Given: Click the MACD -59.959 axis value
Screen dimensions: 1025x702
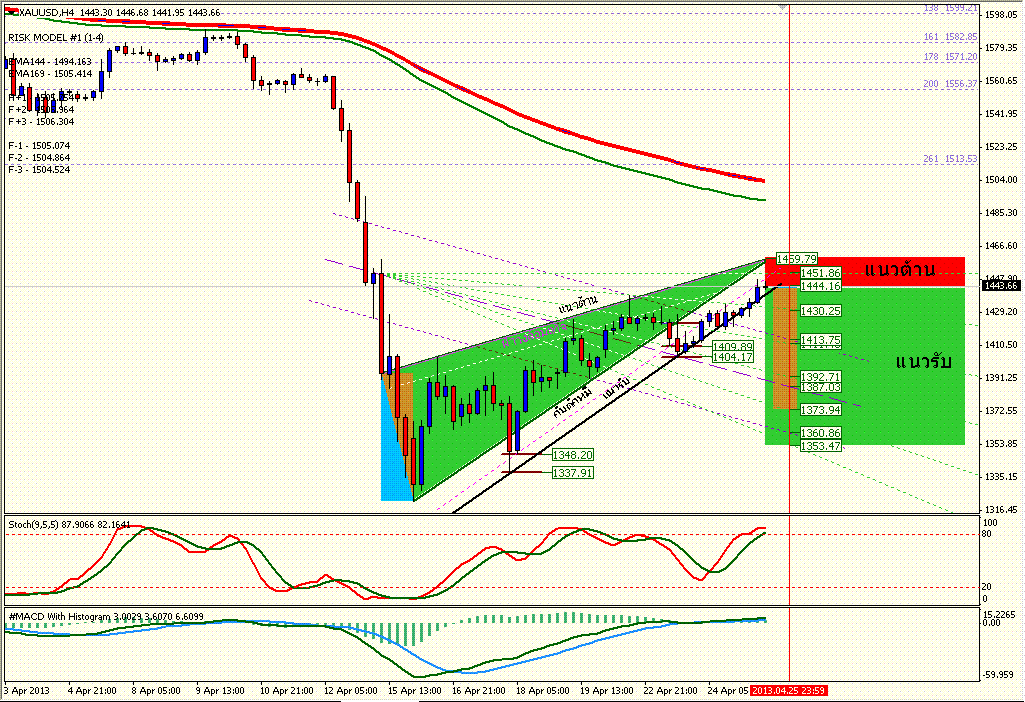Looking at the screenshot, I should 1000,675.
